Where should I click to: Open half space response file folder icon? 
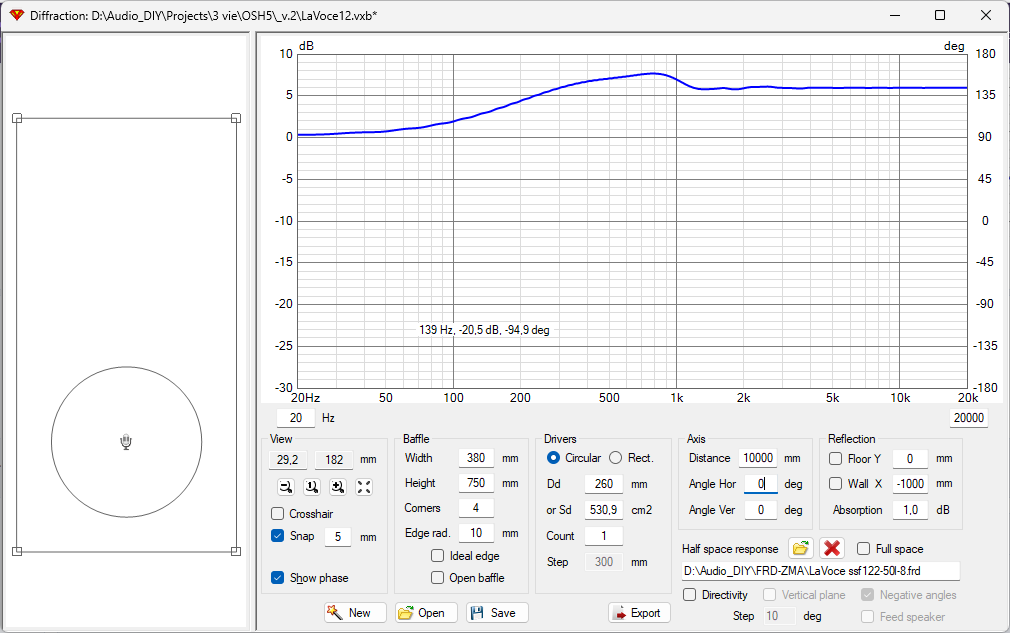(801, 549)
